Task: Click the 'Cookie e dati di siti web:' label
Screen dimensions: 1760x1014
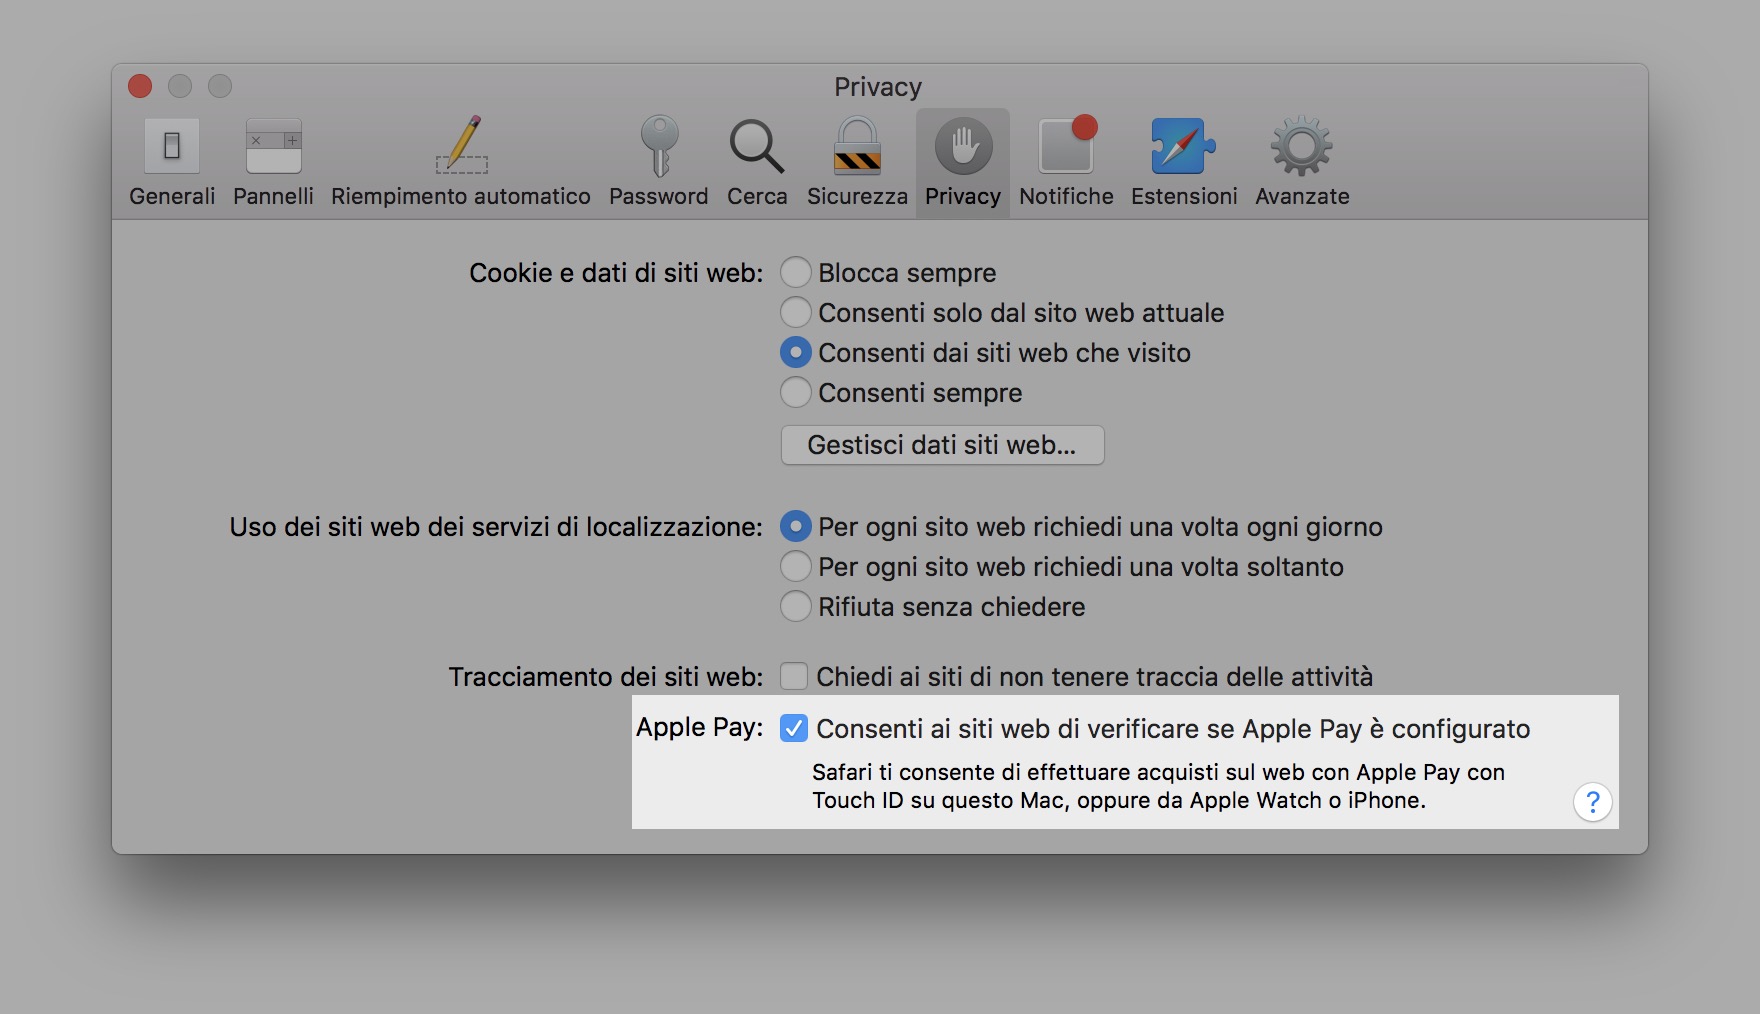Action: coord(616,273)
